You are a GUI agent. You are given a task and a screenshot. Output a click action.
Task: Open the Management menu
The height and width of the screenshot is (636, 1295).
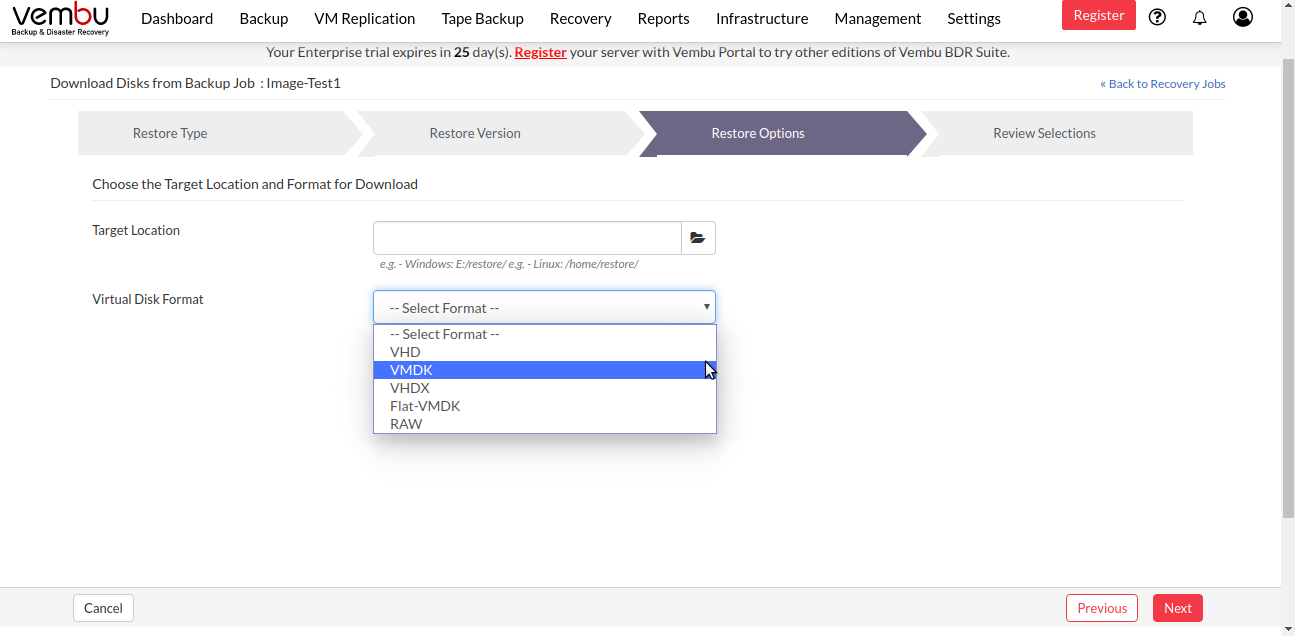(x=878, y=18)
